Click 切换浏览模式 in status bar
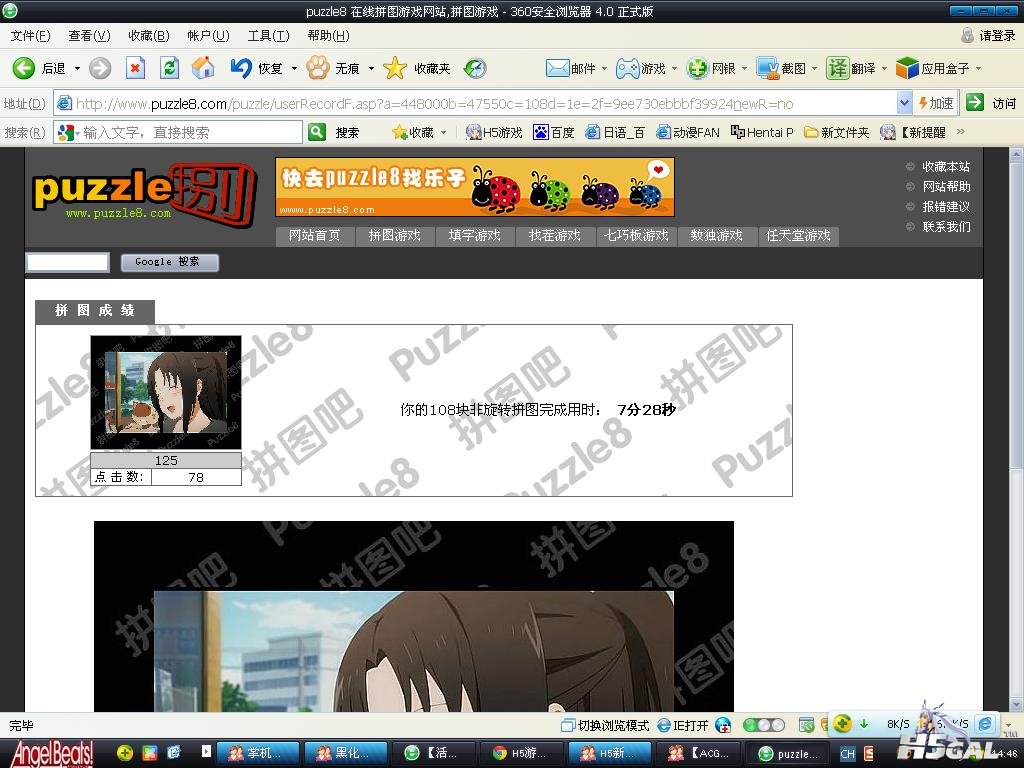Viewport: 1024px width, 768px height. tap(605, 726)
